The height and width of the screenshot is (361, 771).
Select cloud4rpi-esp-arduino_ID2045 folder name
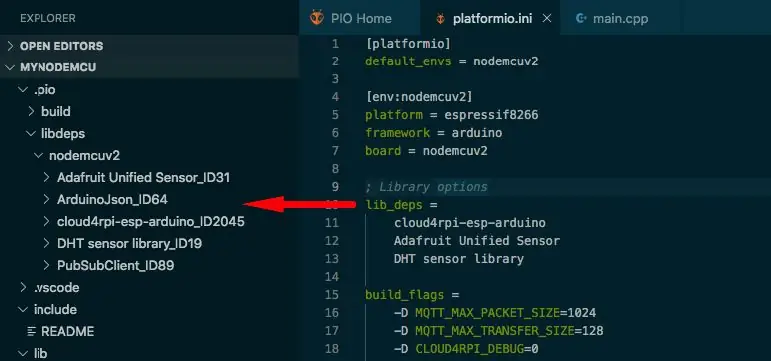(x=150, y=222)
